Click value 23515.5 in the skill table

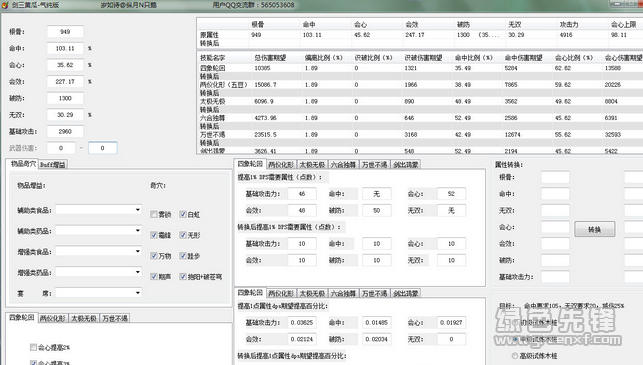(x=265, y=135)
